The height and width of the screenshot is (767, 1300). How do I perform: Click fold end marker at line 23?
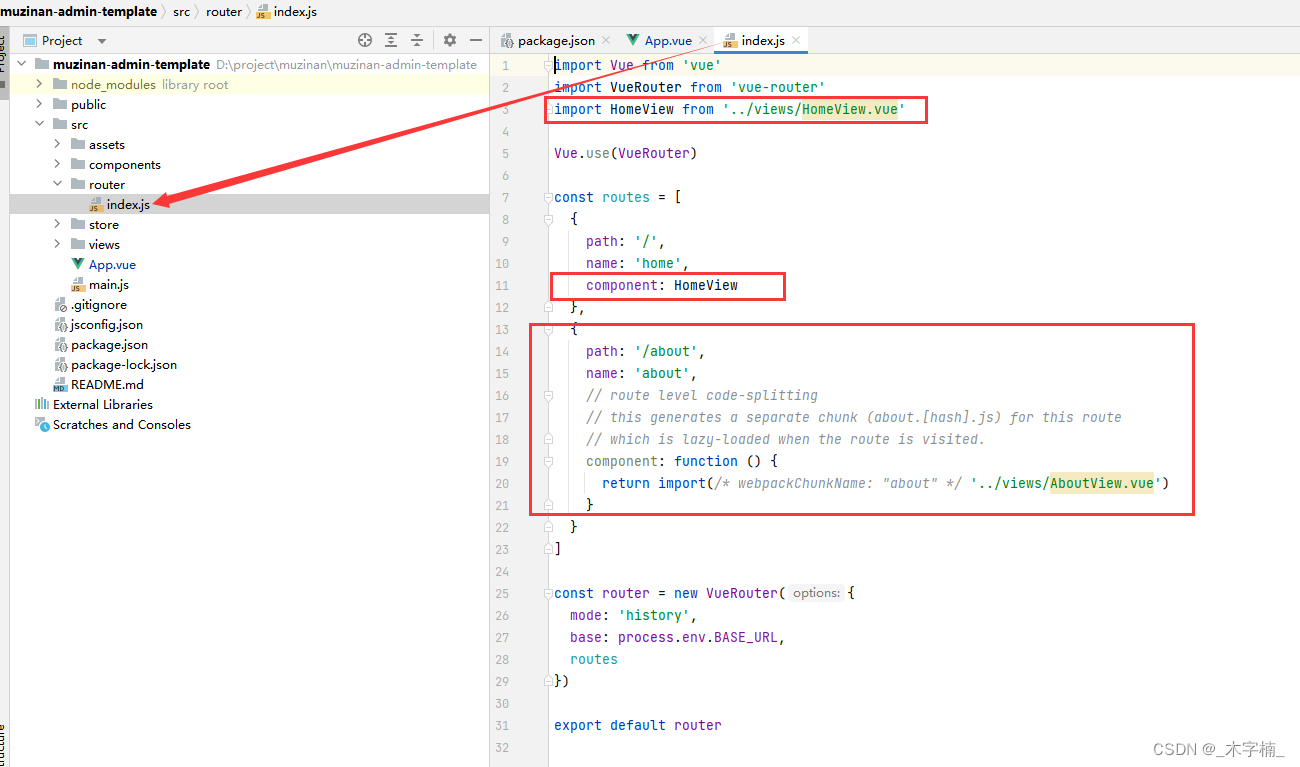548,549
